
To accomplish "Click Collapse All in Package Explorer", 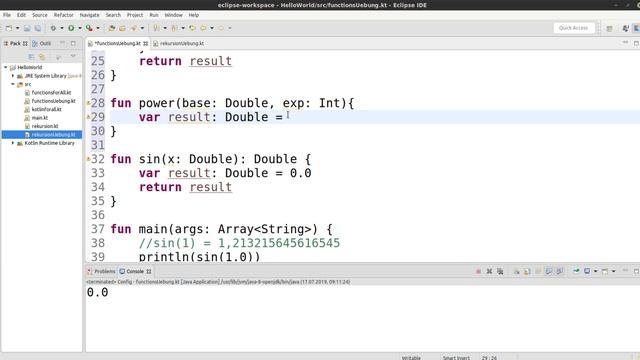I will pos(31,57).
